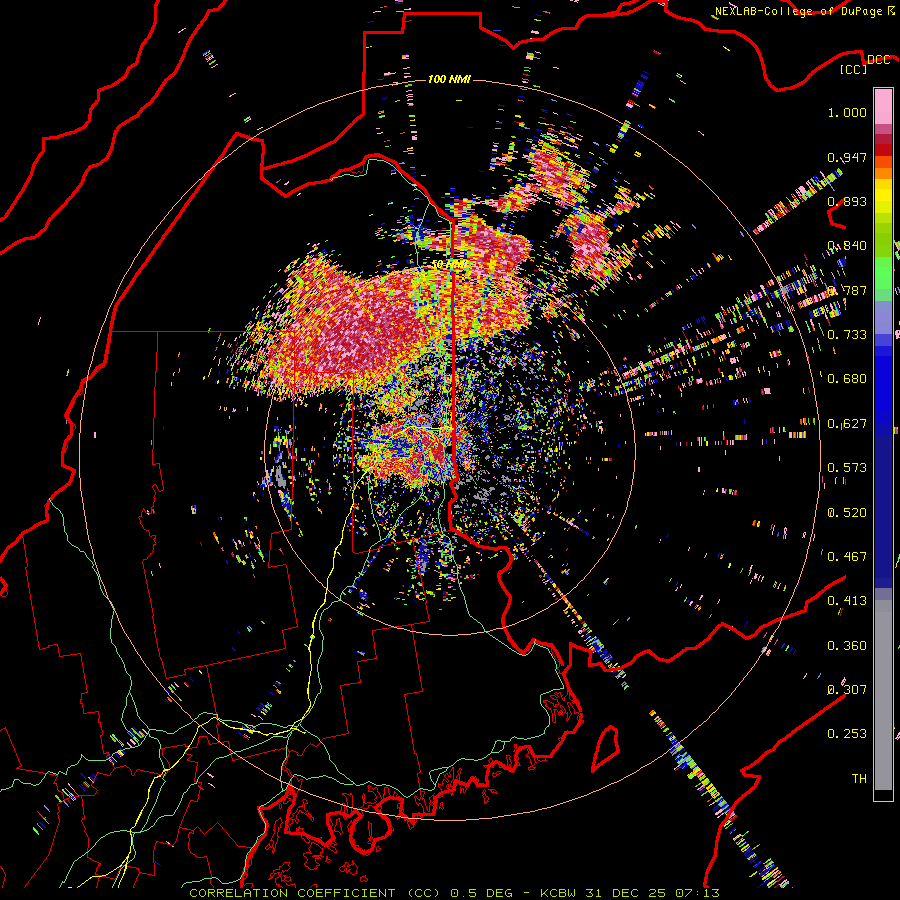The image size is (900, 900).
Task: Click the NEXLAB-College of DuPage label
Action: click(798, 11)
